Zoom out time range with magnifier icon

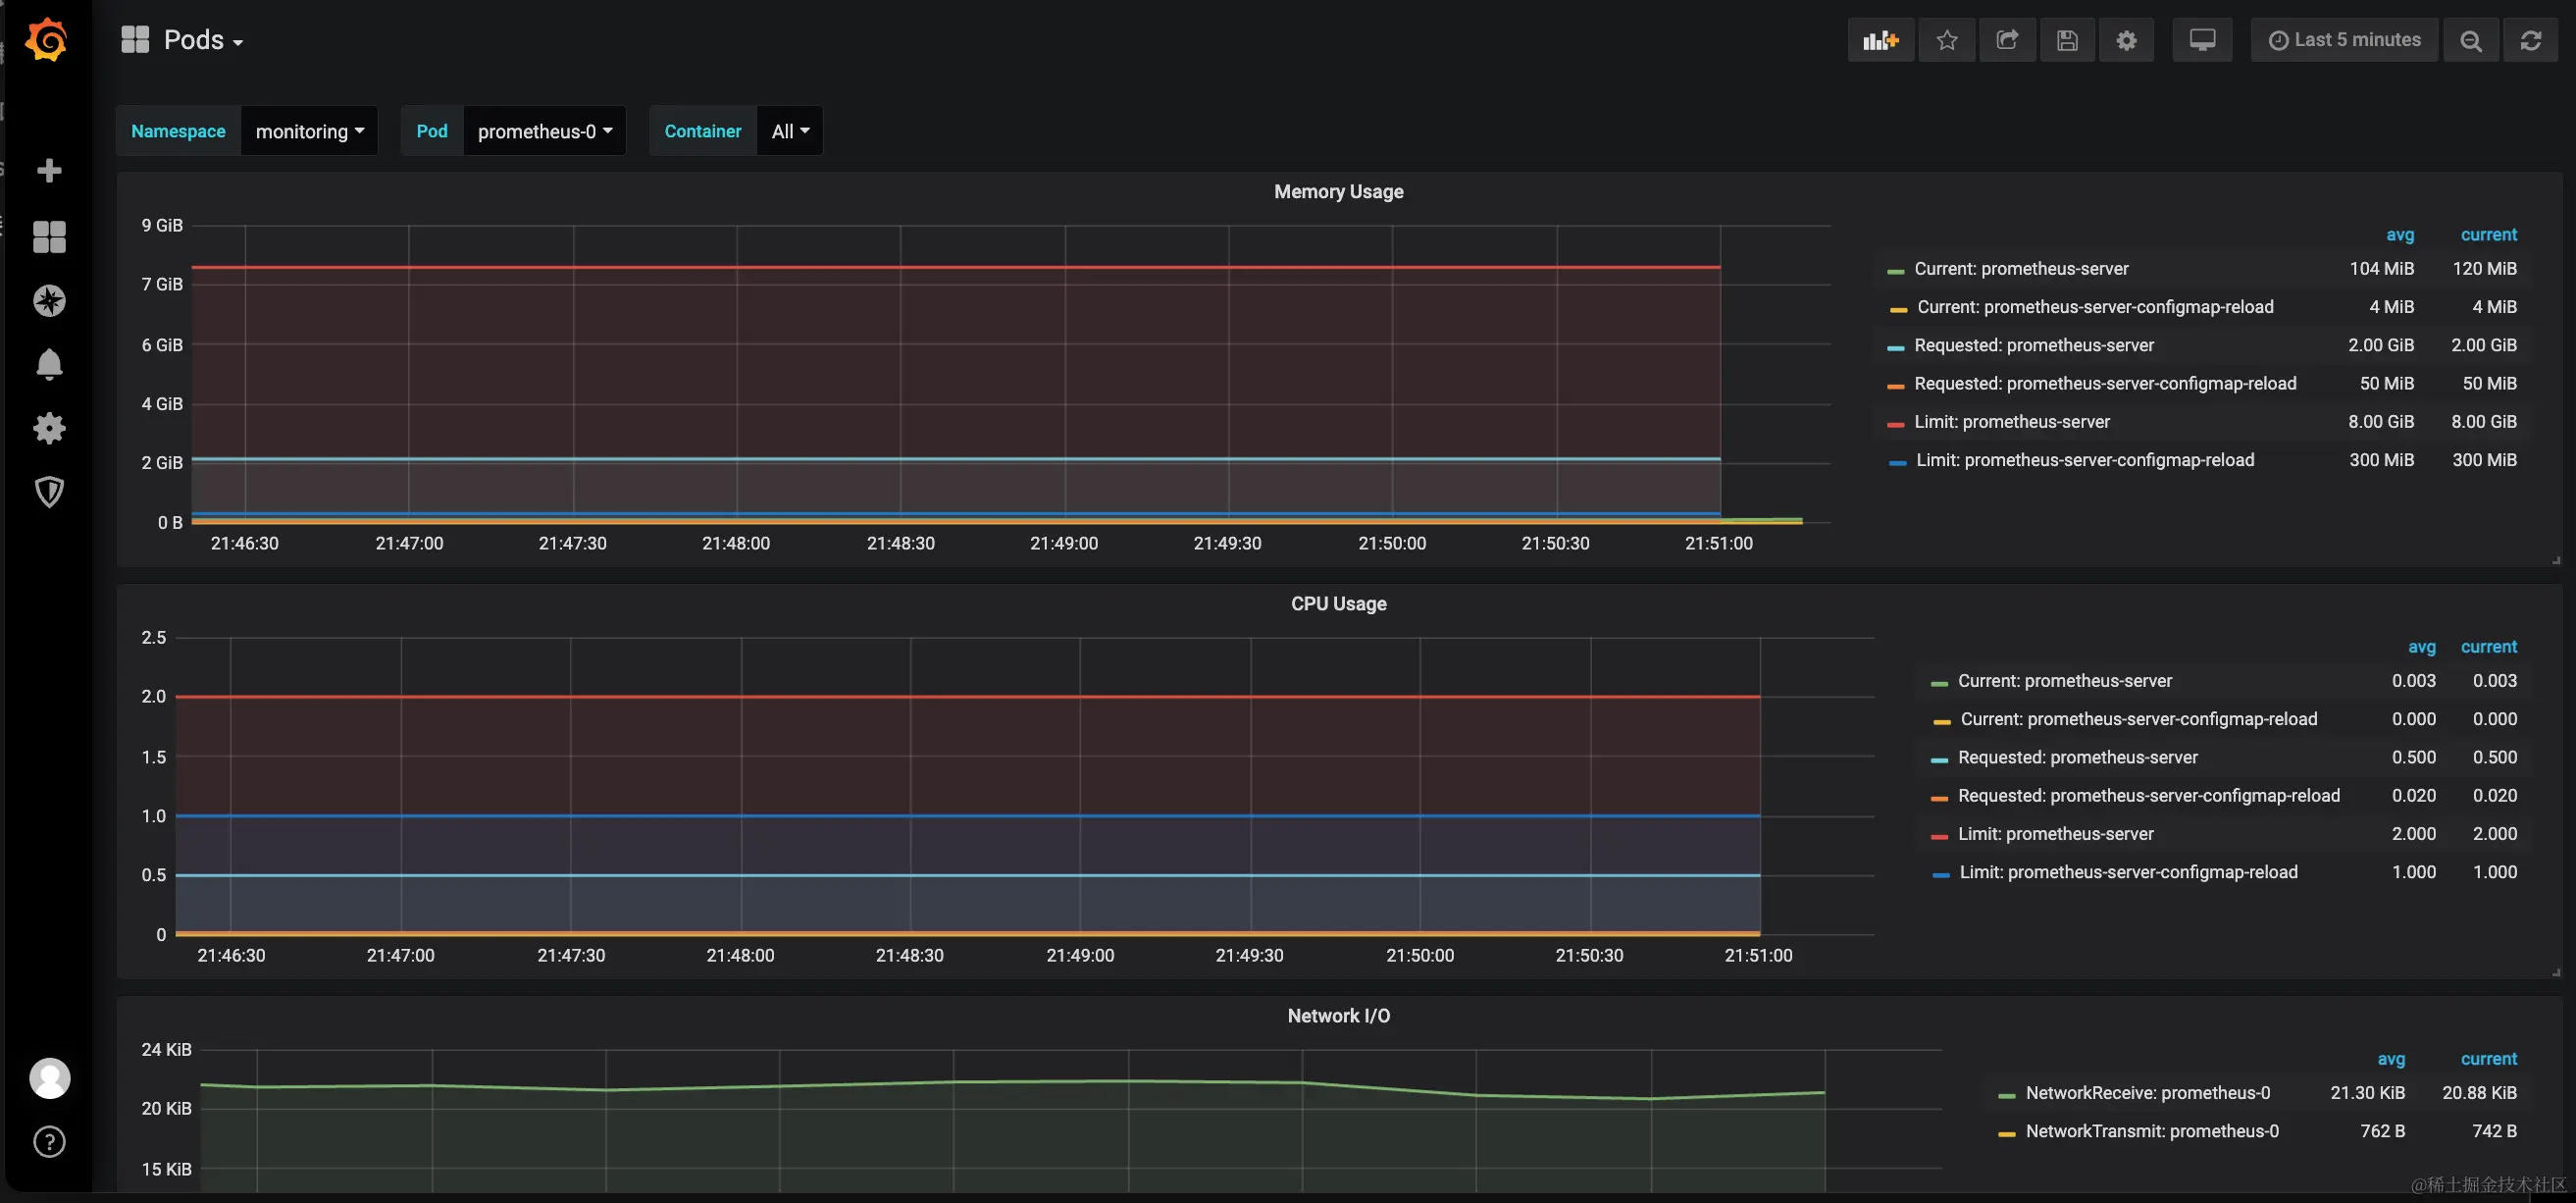click(2470, 40)
